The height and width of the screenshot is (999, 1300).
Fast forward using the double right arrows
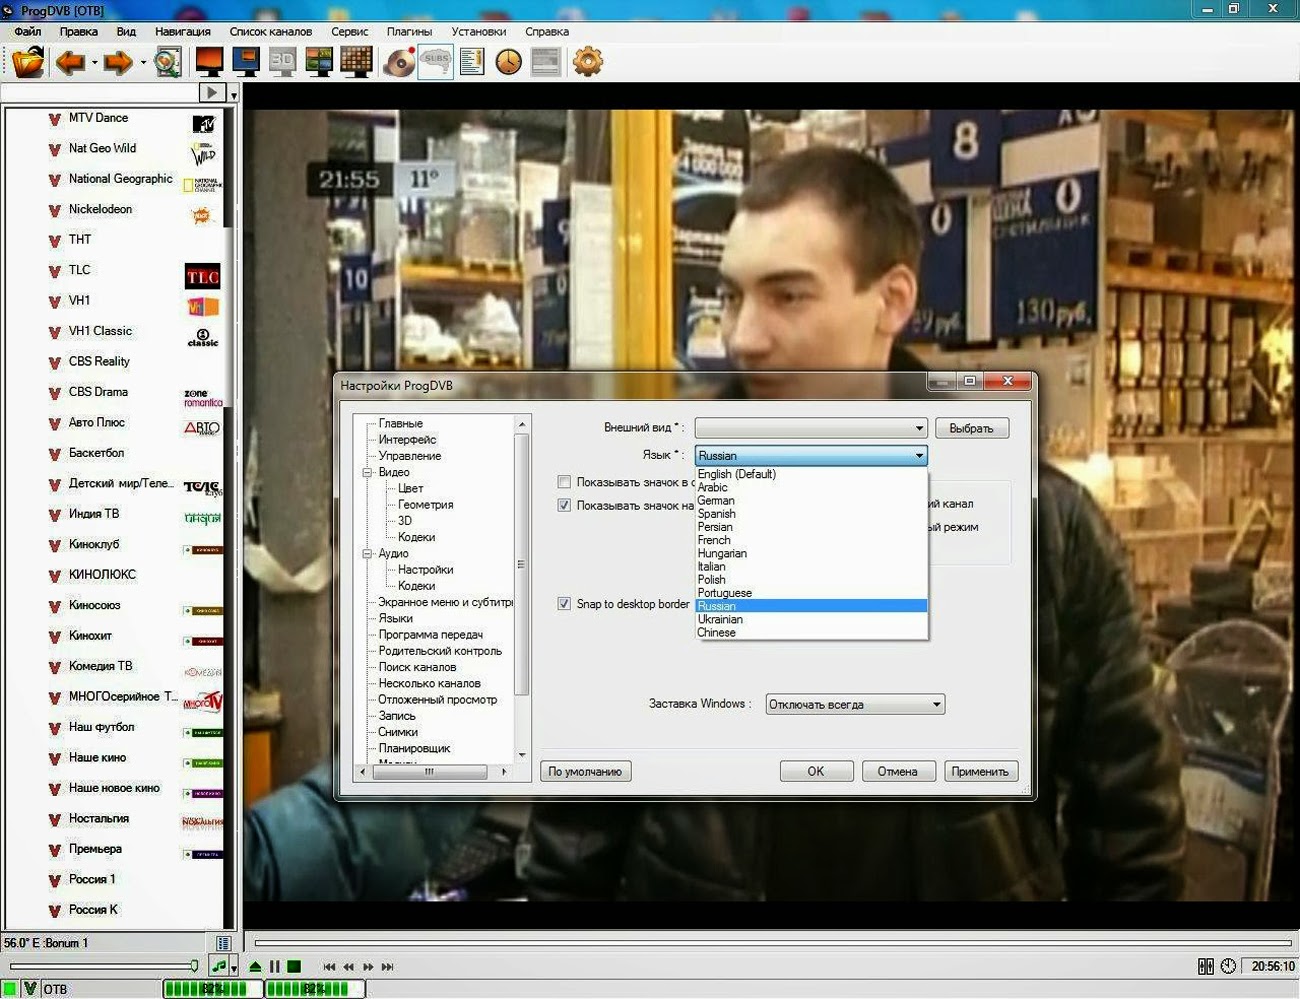tap(368, 967)
